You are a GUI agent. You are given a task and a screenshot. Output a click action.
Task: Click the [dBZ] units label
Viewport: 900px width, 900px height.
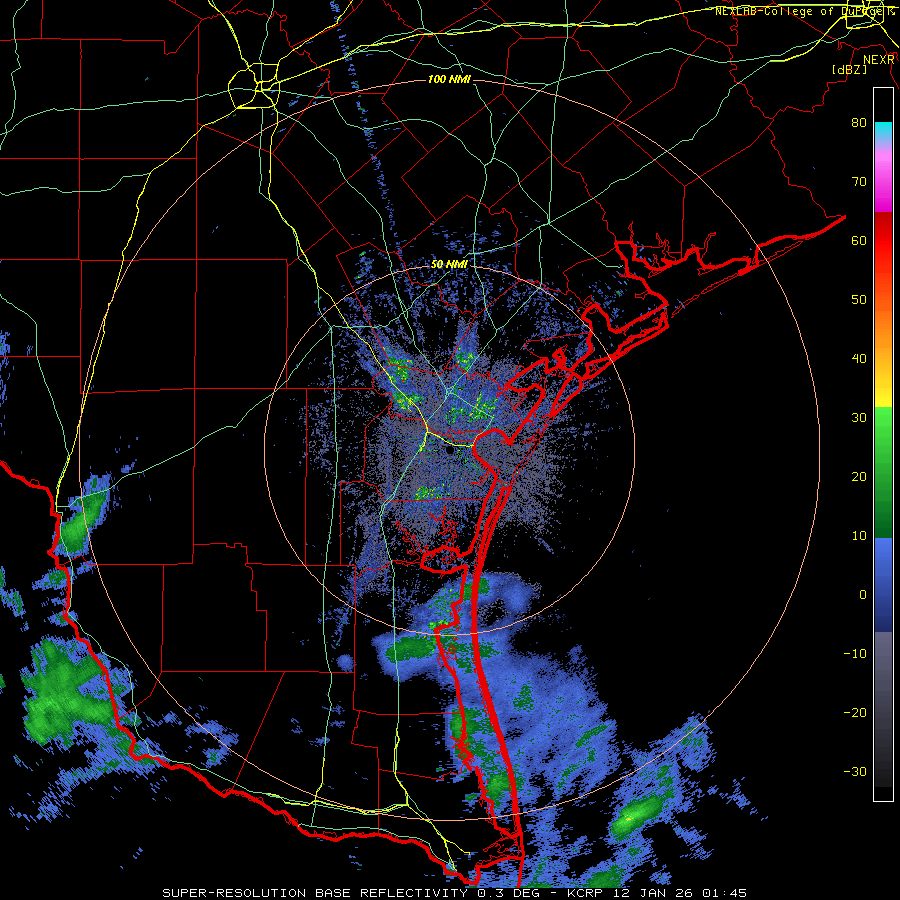[849, 69]
